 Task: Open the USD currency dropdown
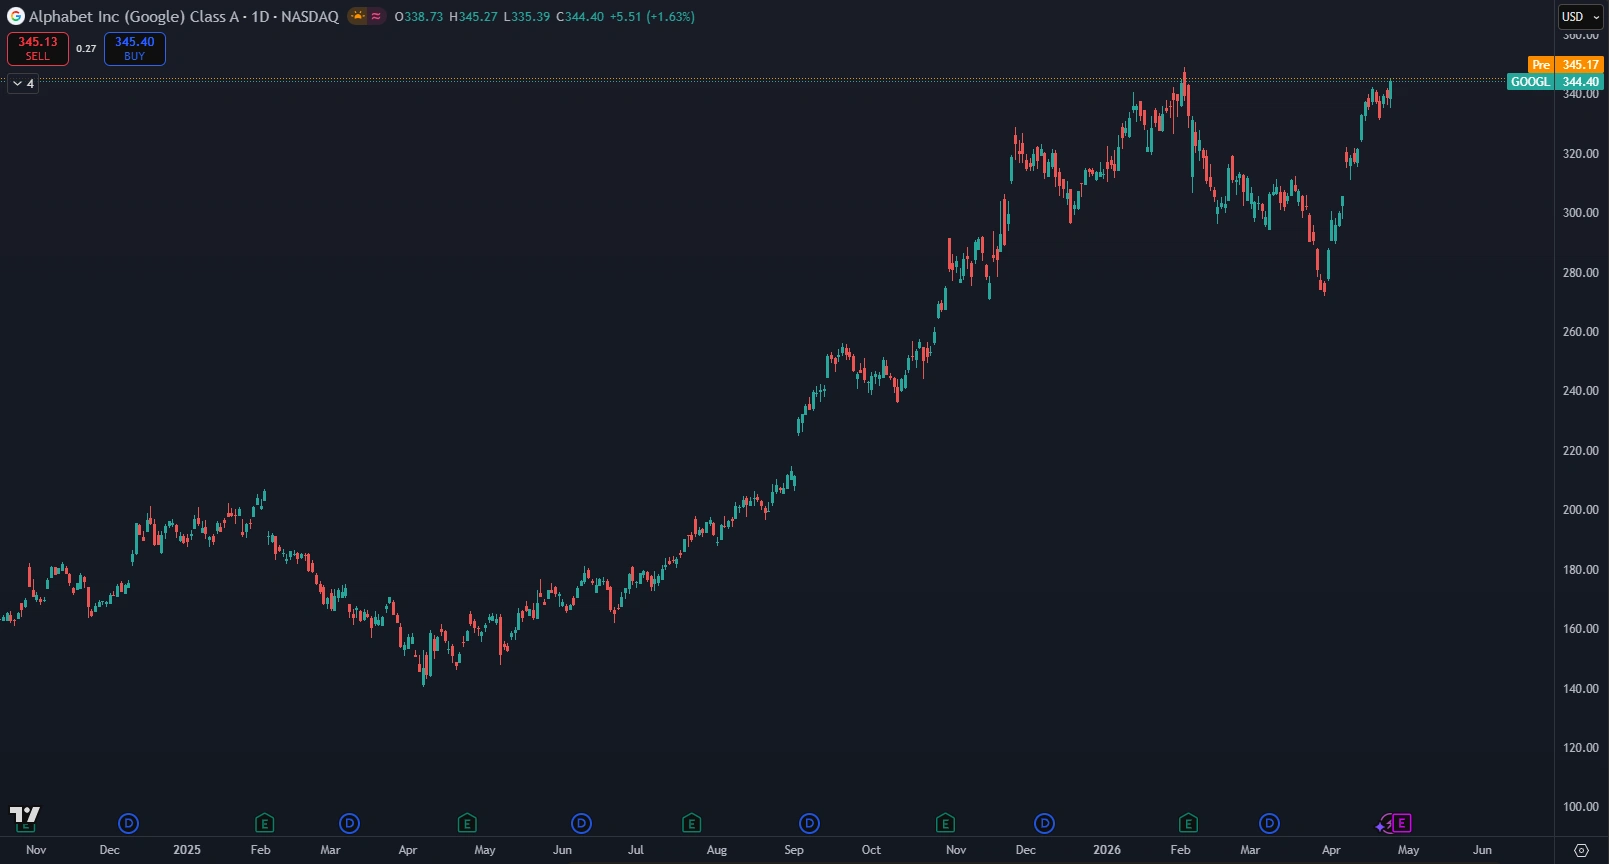[x=1581, y=16]
